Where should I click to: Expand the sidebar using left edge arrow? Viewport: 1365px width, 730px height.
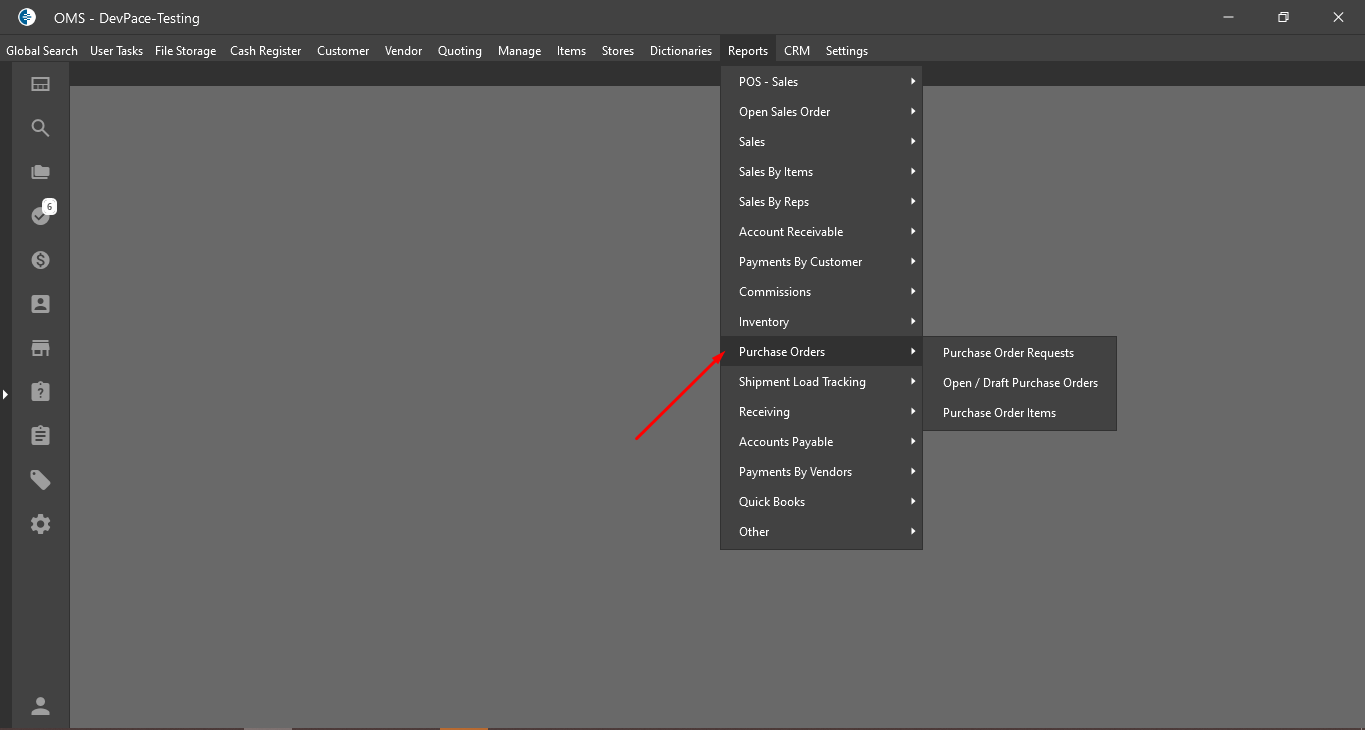pos(5,395)
